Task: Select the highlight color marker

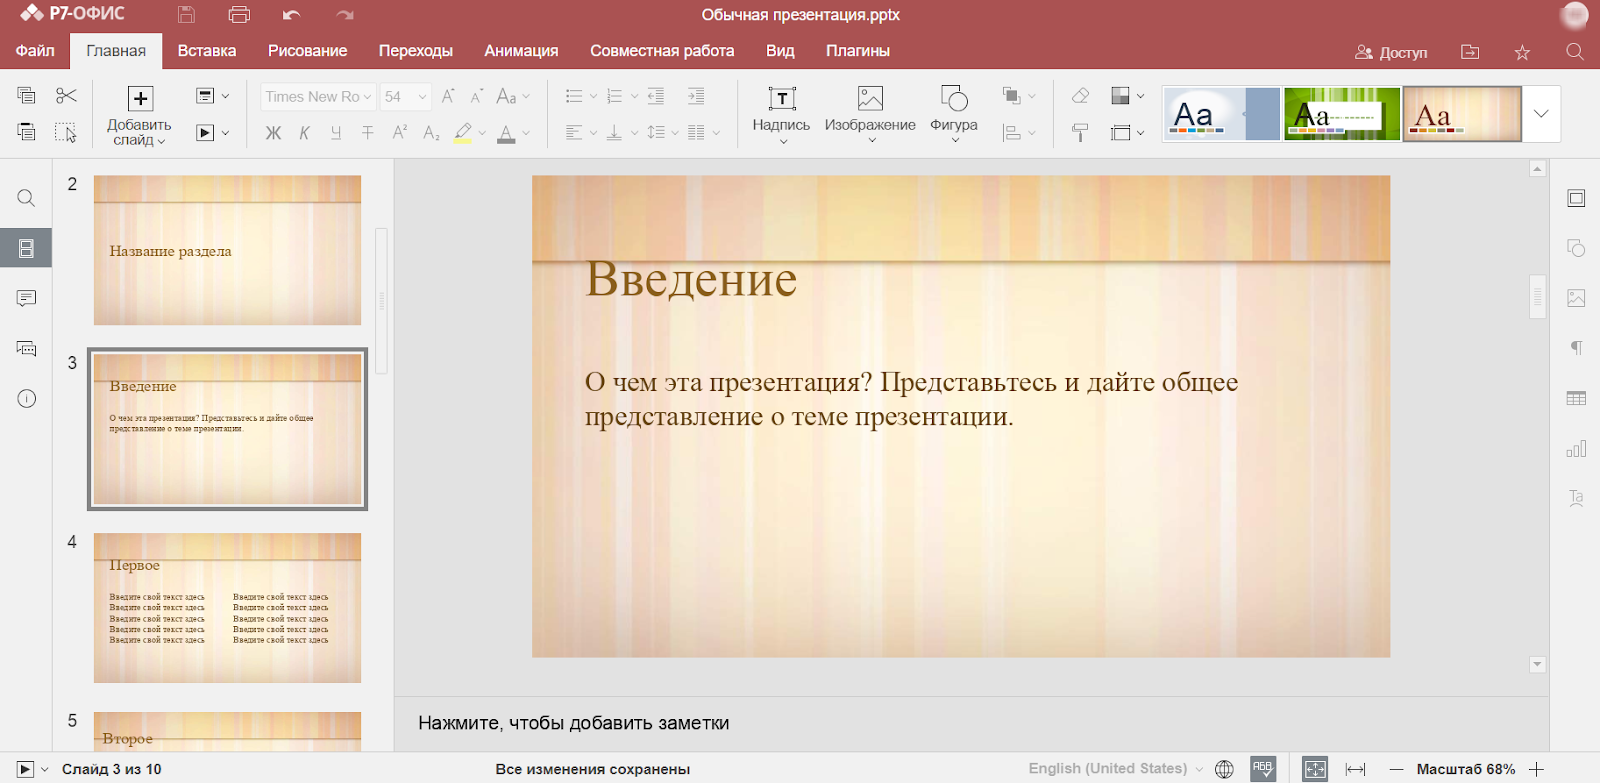Action: [x=463, y=132]
